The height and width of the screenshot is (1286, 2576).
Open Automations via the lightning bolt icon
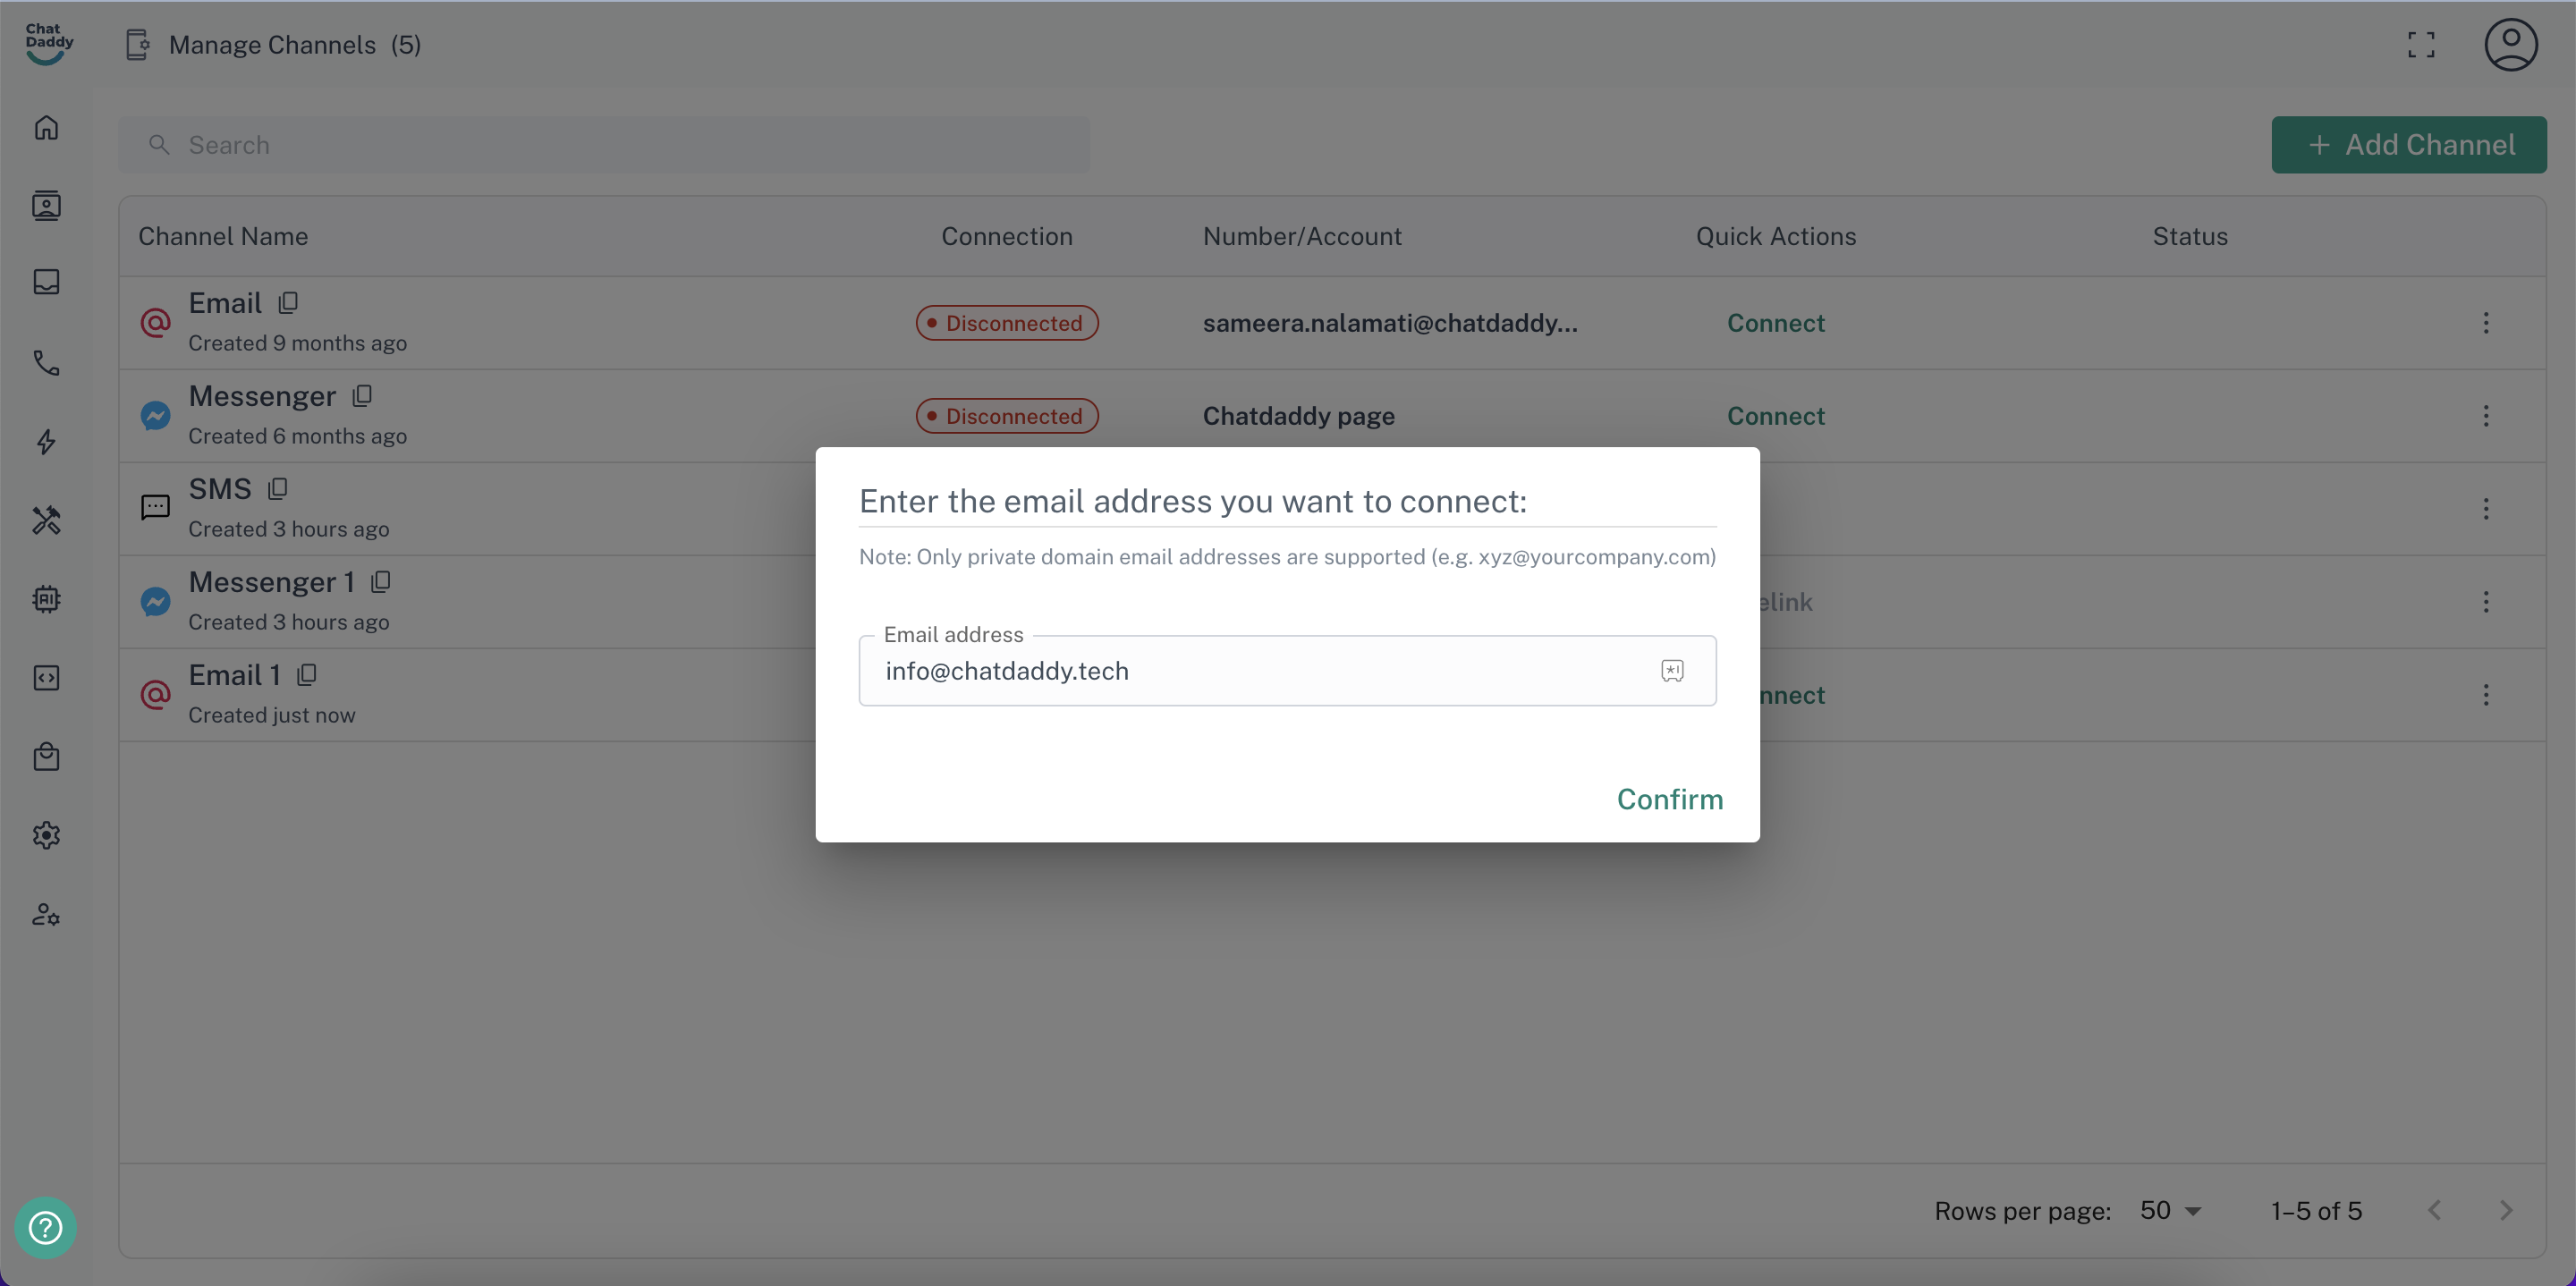[46, 441]
